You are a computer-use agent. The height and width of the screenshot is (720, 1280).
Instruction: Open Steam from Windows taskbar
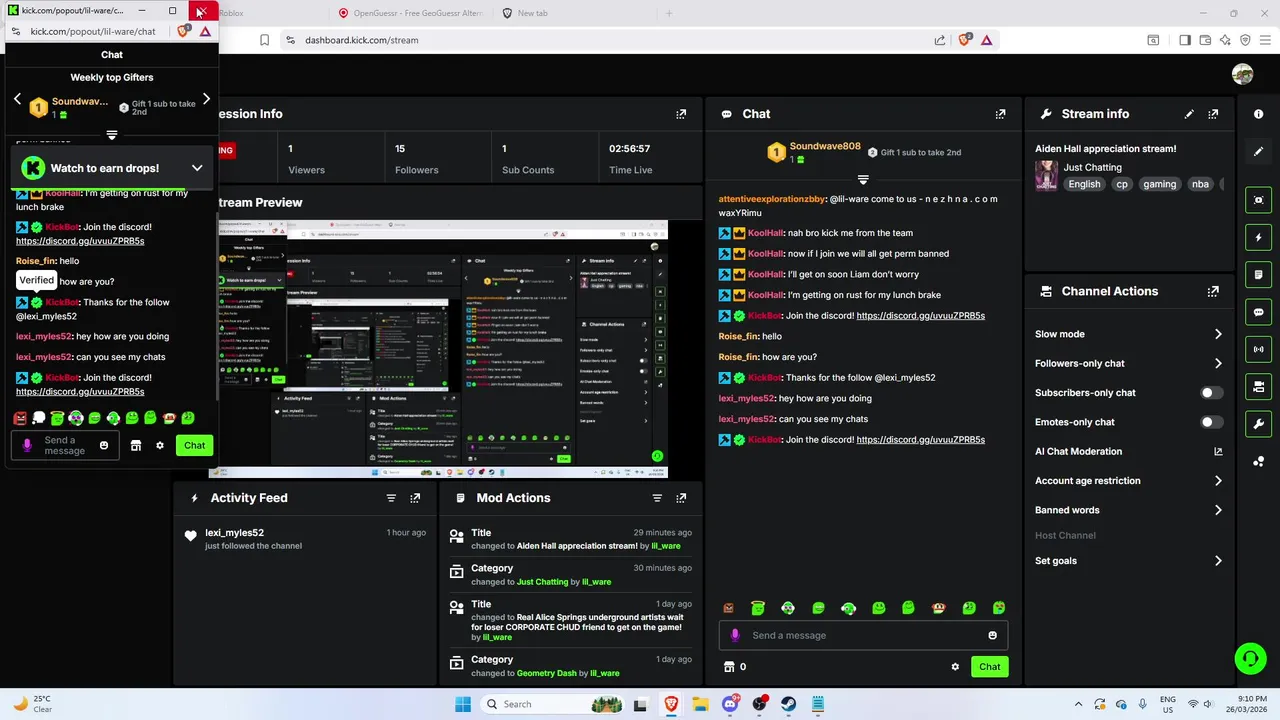point(789,704)
